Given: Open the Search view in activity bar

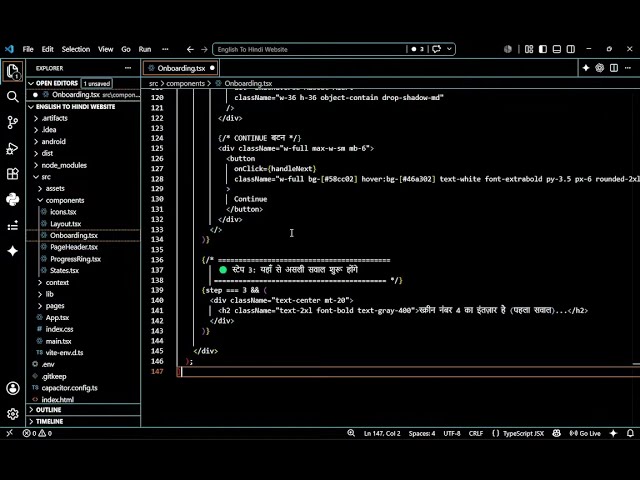Looking at the screenshot, I should 12,97.
